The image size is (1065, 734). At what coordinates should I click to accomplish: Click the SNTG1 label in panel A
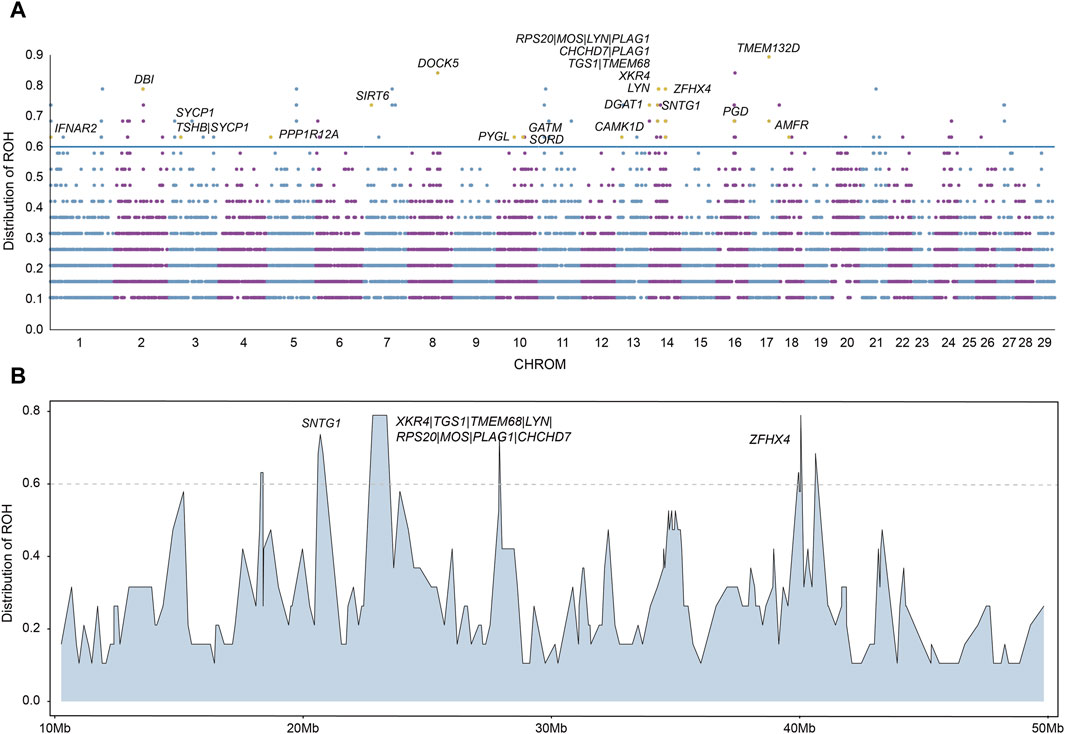click(x=681, y=105)
